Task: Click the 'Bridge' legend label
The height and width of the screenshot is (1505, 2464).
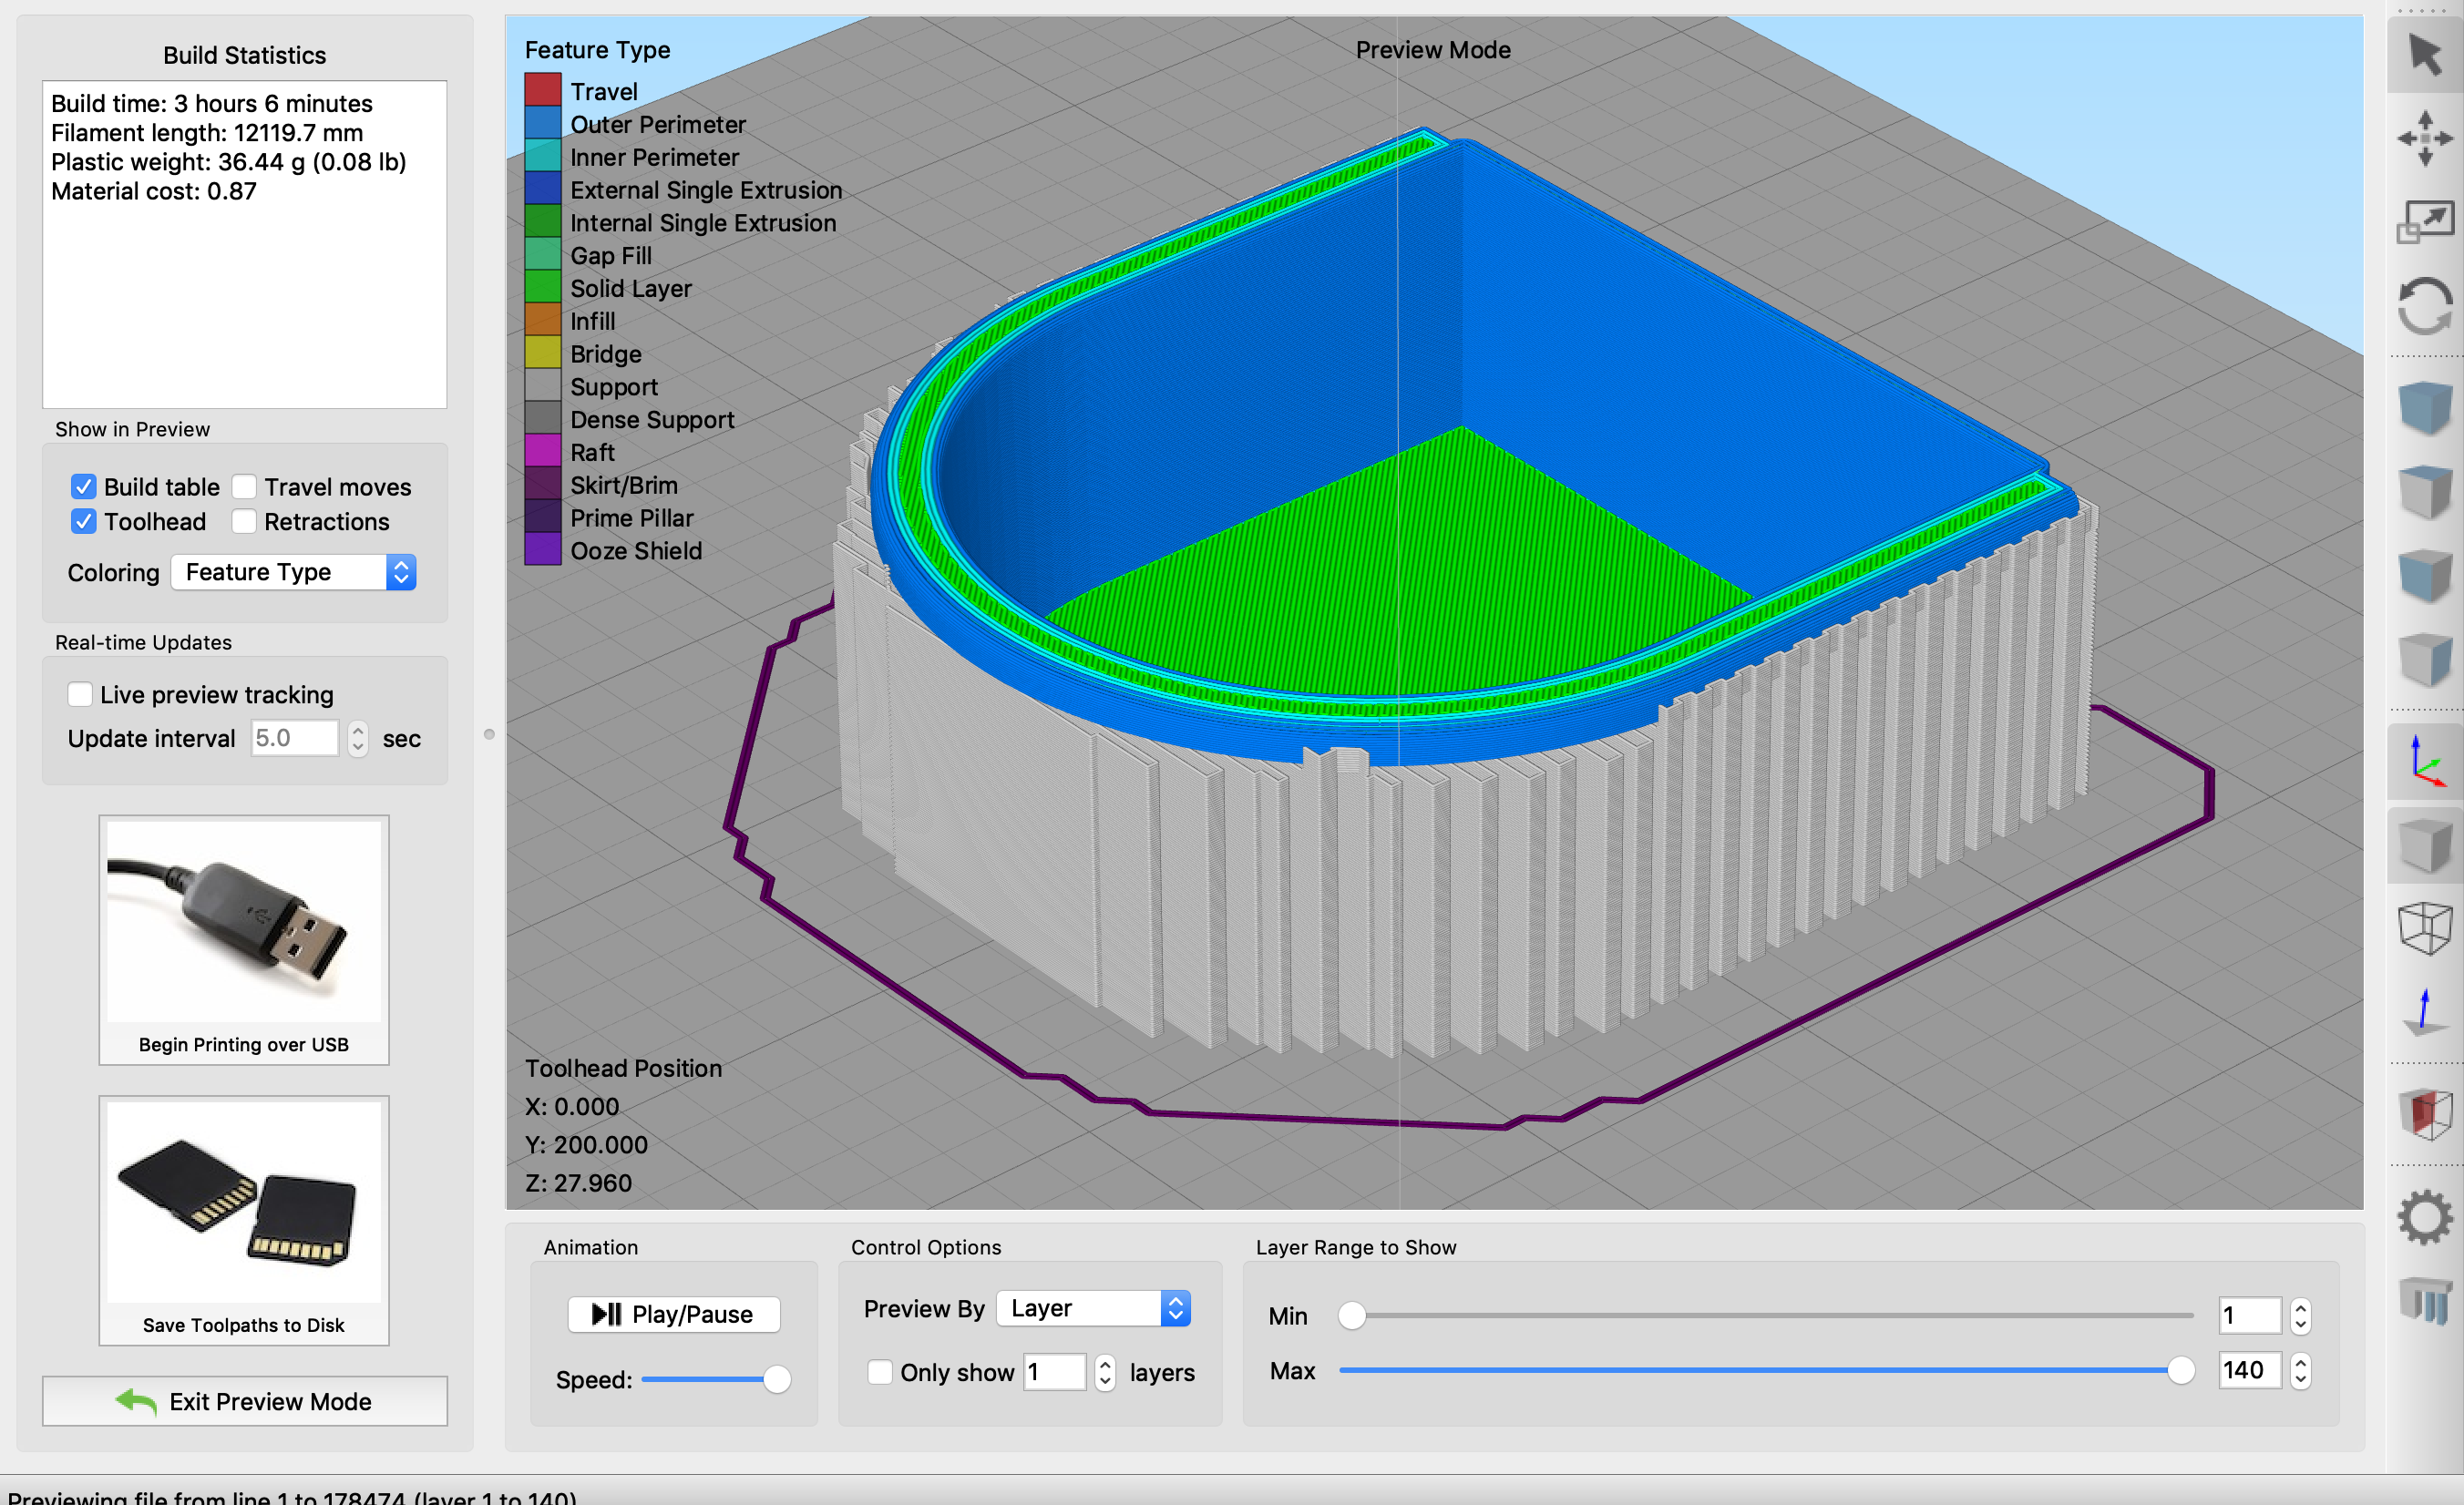Action: [606, 354]
